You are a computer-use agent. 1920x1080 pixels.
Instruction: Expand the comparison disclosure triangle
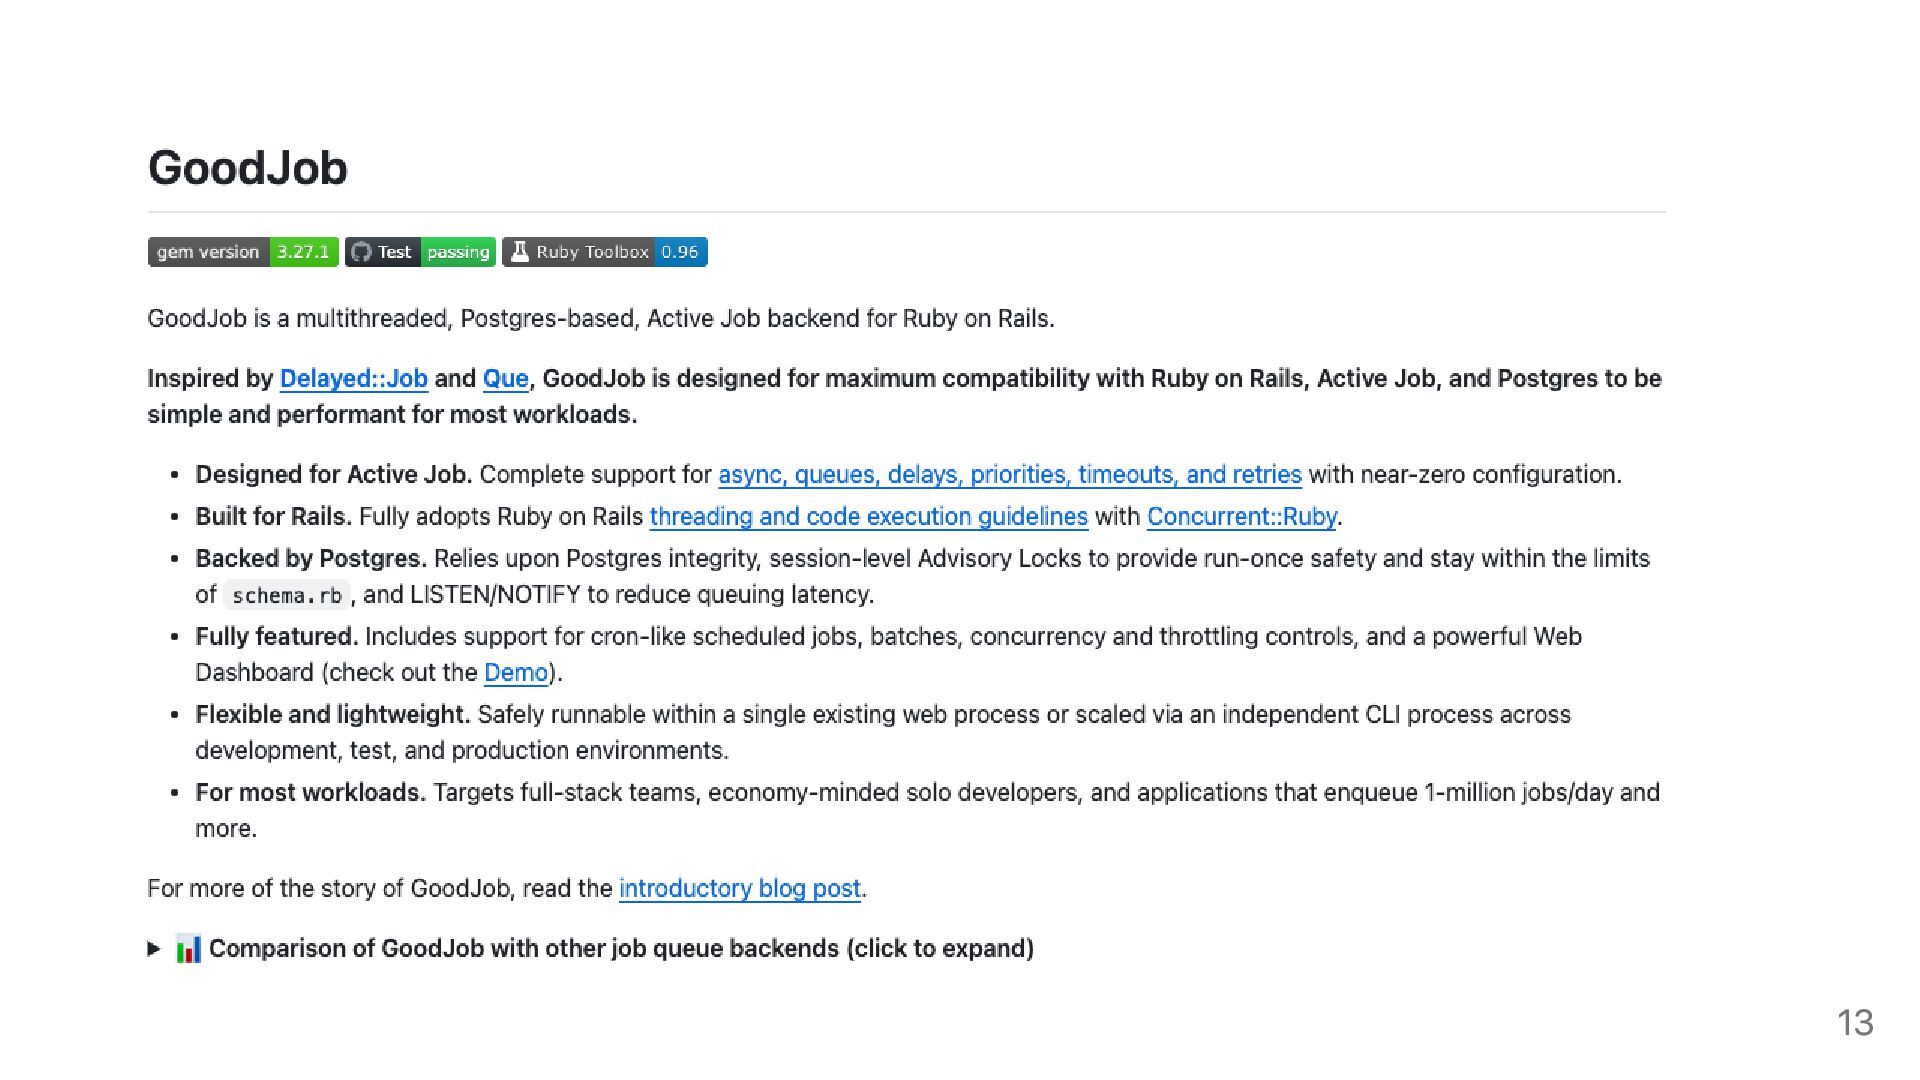[154, 948]
